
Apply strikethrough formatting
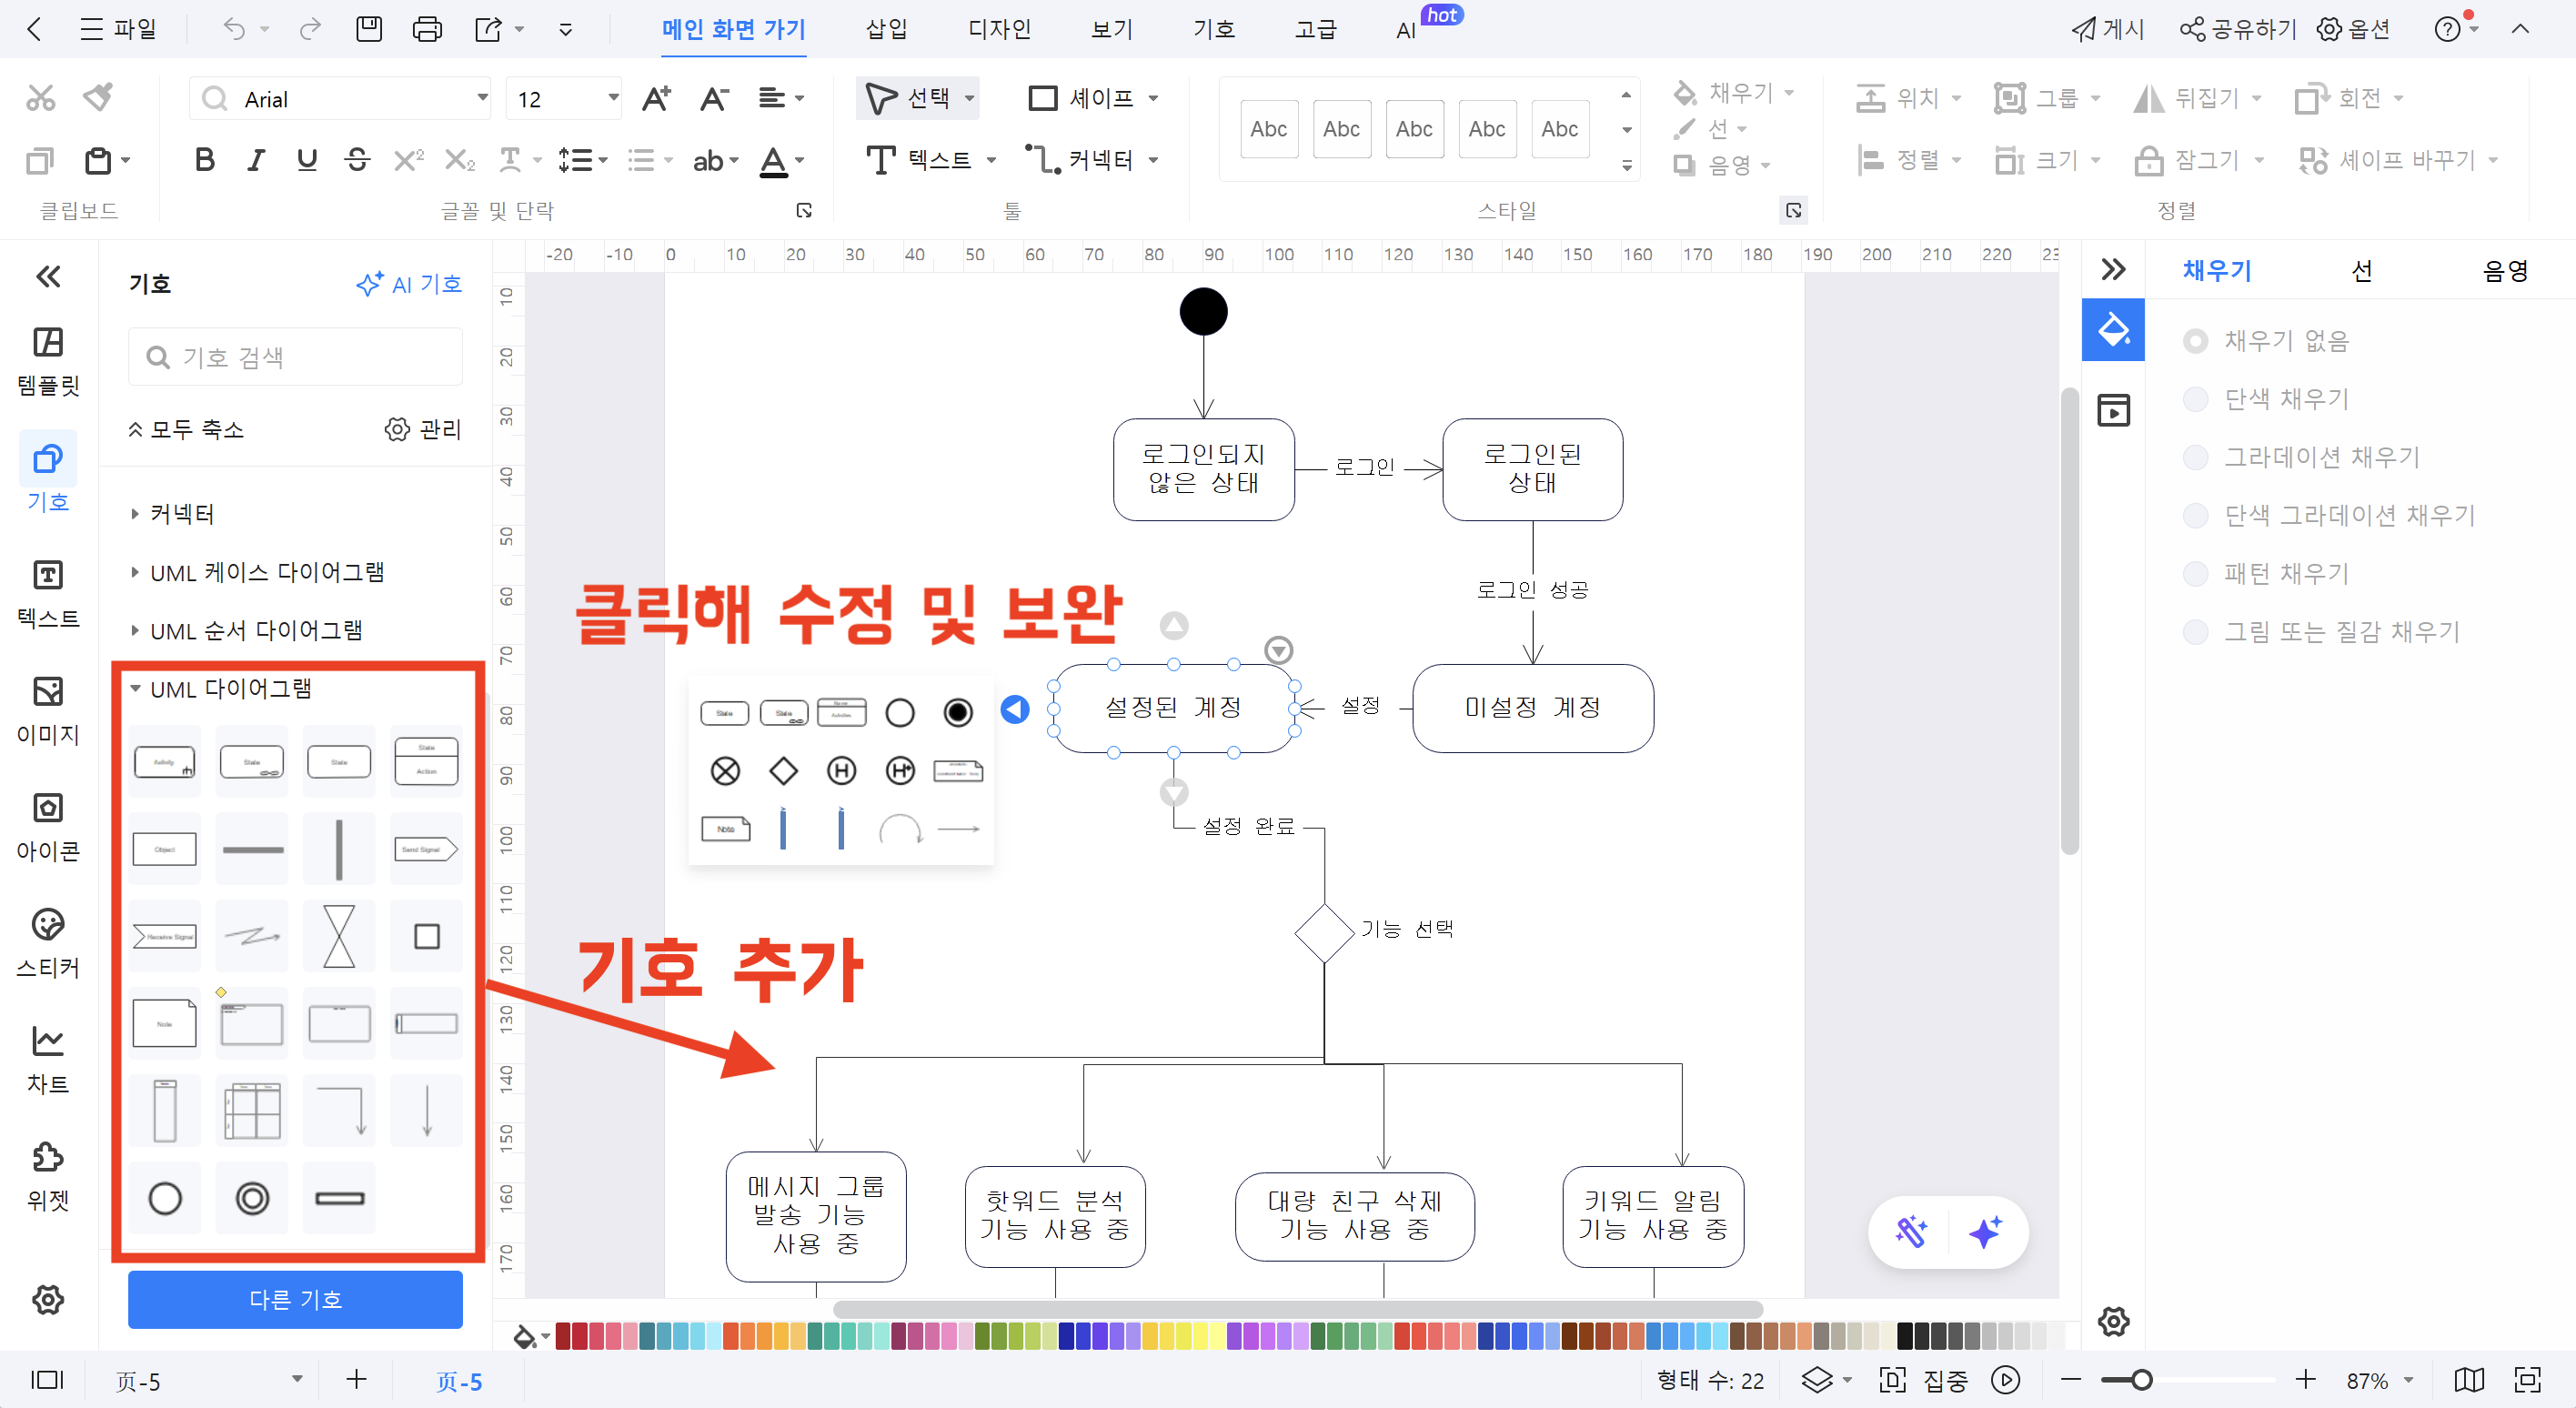357,159
